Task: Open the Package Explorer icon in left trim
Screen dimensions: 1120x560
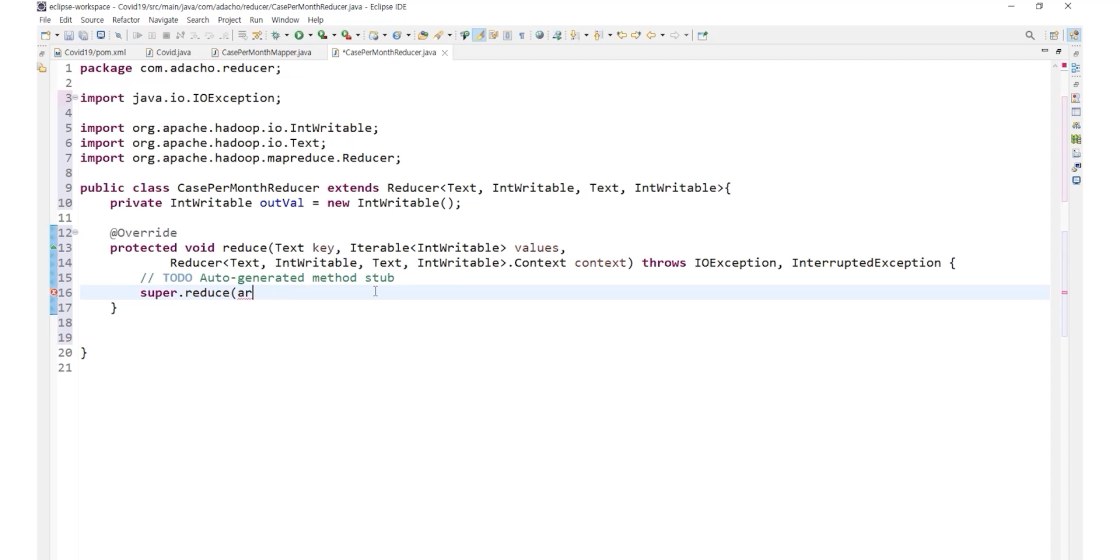Action: click(x=41, y=68)
